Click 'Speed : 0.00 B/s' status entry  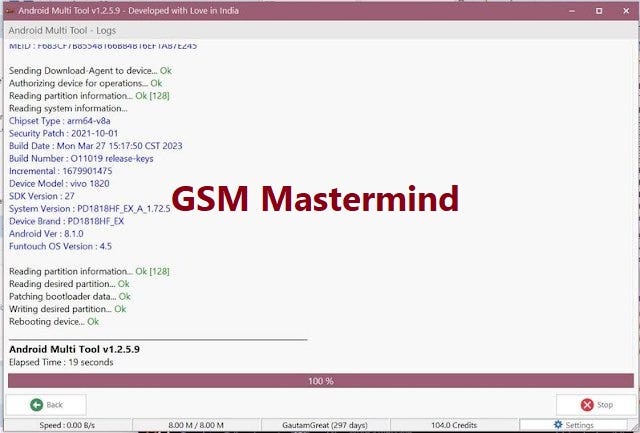click(x=67, y=425)
